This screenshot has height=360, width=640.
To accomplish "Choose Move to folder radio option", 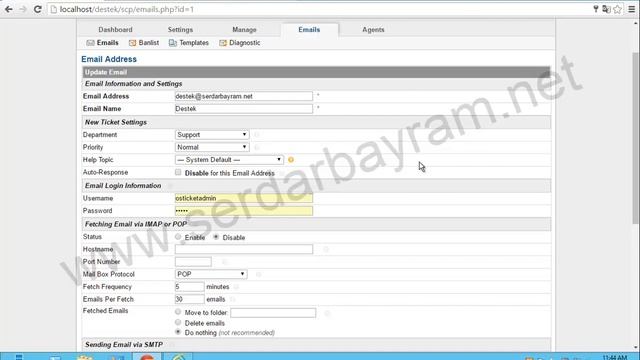I will pyautogui.click(x=178, y=312).
